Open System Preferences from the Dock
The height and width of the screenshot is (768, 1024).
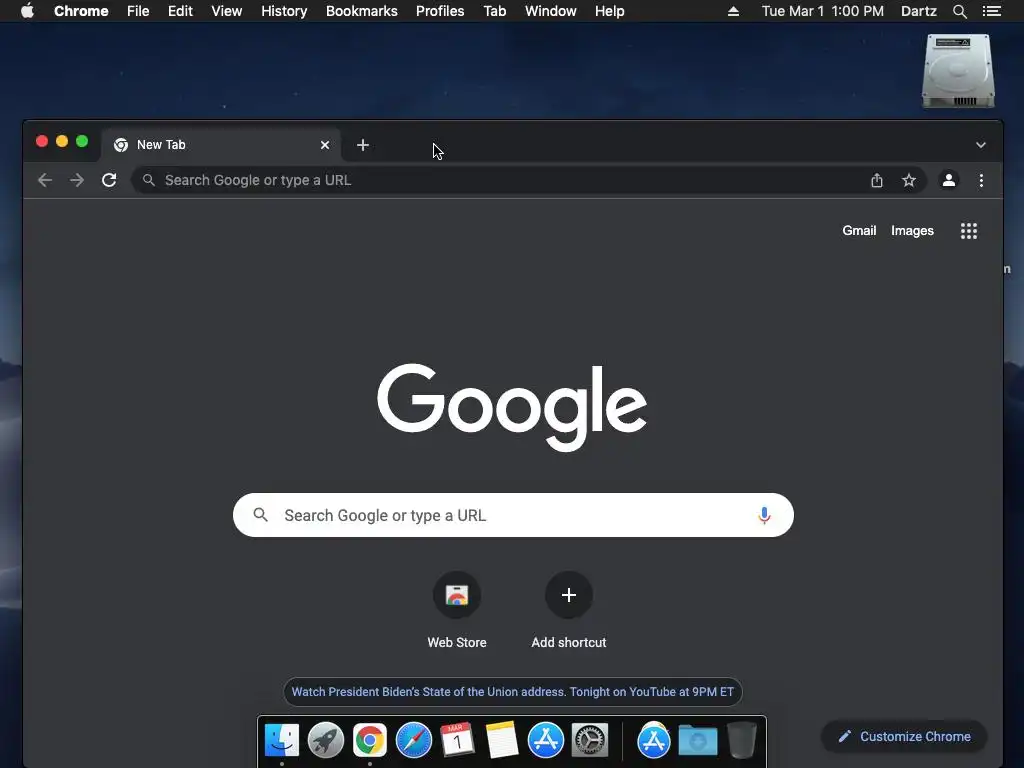point(590,740)
